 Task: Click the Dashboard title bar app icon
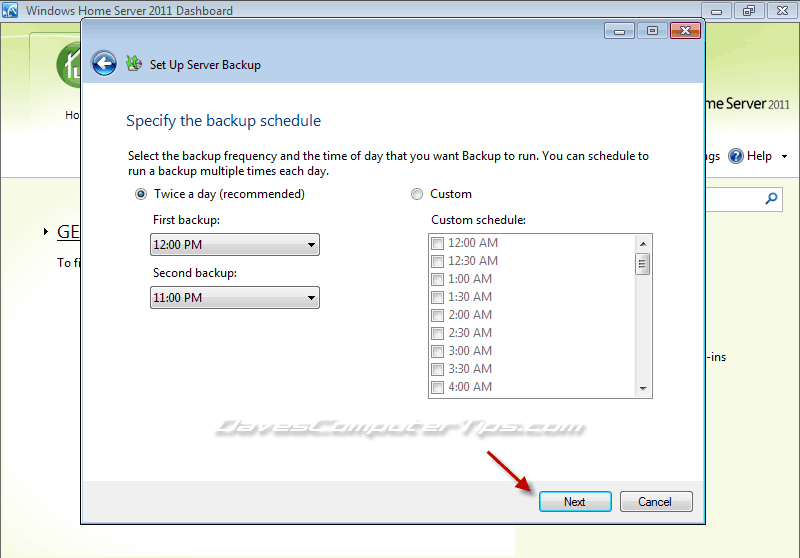point(10,10)
